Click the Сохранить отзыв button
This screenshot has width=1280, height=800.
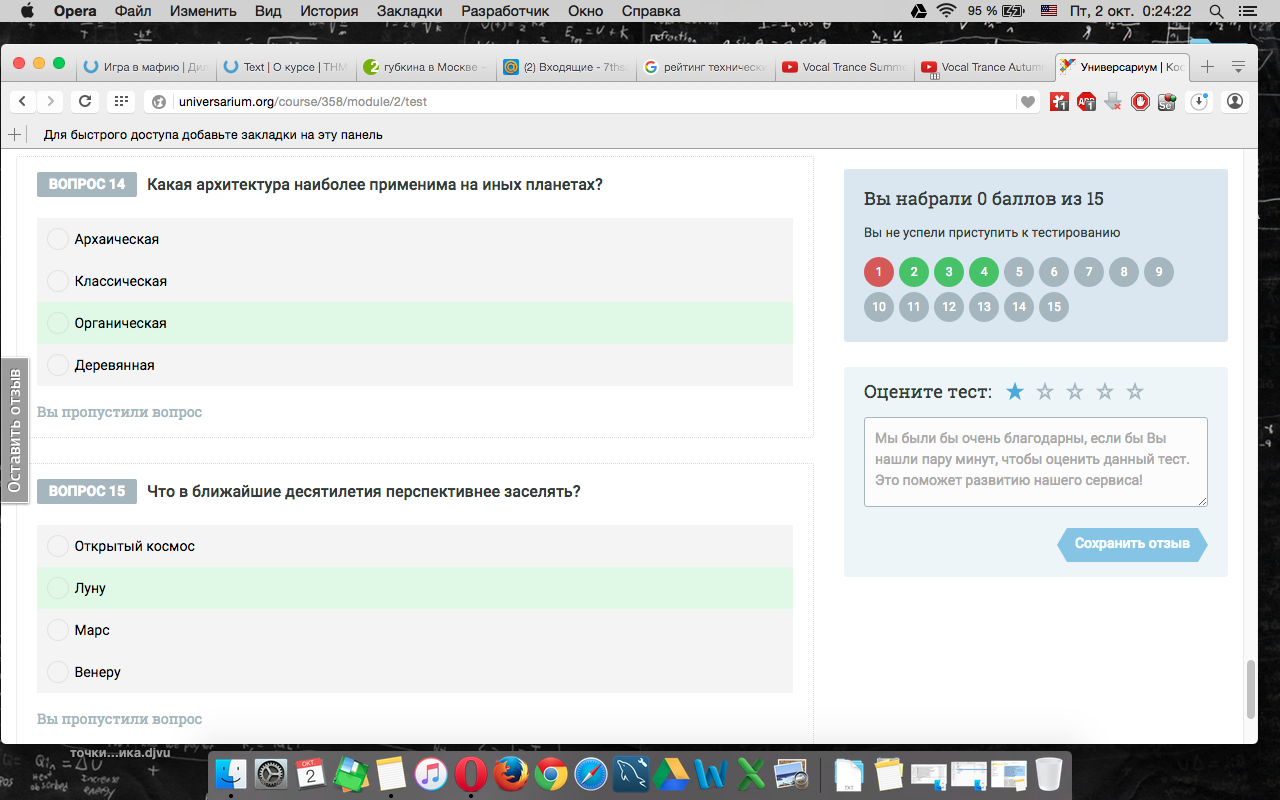1132,544
